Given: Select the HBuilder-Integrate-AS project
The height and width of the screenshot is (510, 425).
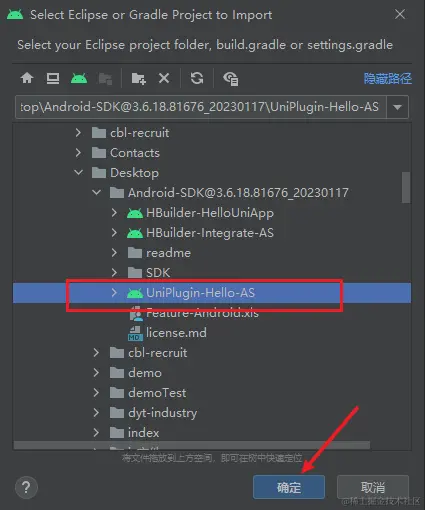Looking at the screenshot, I should tap(210, 233).
